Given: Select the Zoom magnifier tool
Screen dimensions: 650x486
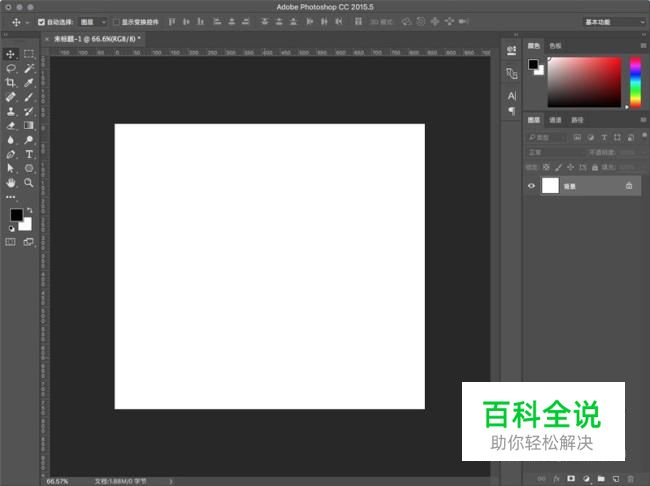Looking at the screenshot, I should pyautogui.click(x=29, y=184).
